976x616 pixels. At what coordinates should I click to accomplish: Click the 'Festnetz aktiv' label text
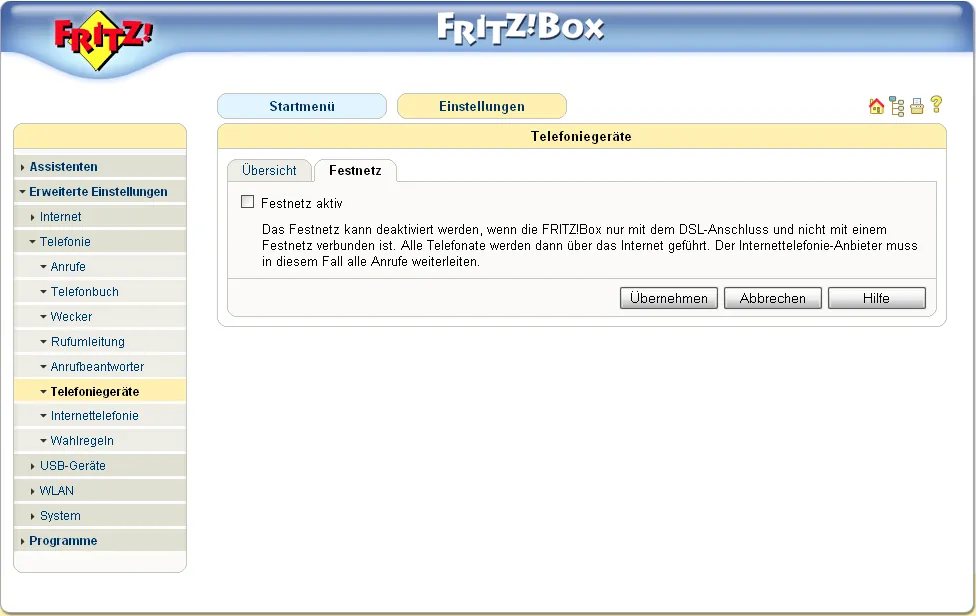(302, 203)
